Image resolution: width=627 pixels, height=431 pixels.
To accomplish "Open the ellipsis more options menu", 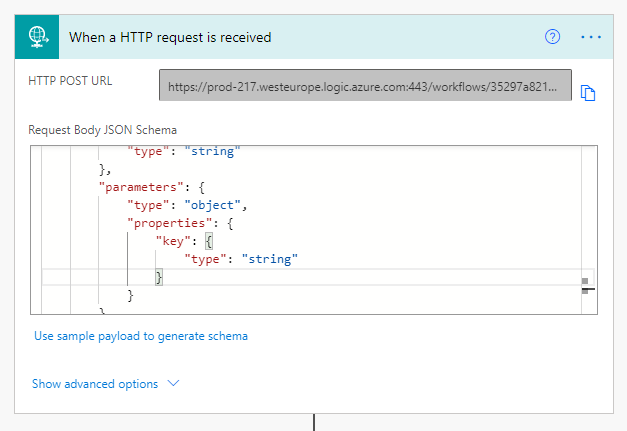I will pos(590,37).
